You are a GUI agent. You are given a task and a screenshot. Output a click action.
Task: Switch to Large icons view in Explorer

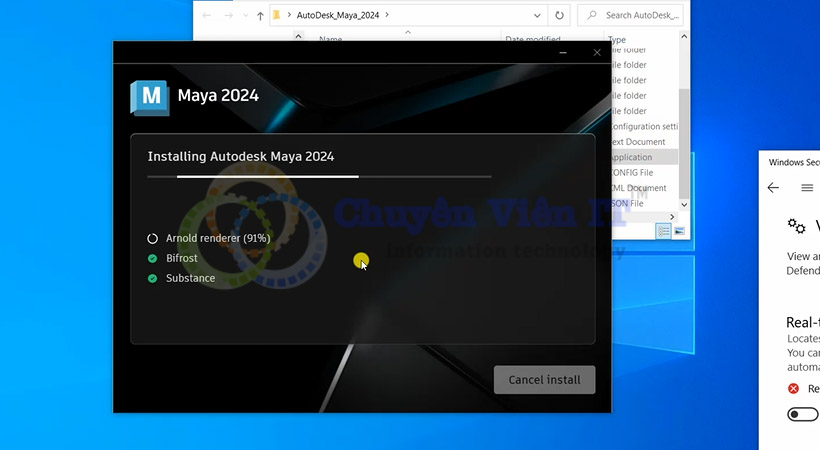pos(679,231)
